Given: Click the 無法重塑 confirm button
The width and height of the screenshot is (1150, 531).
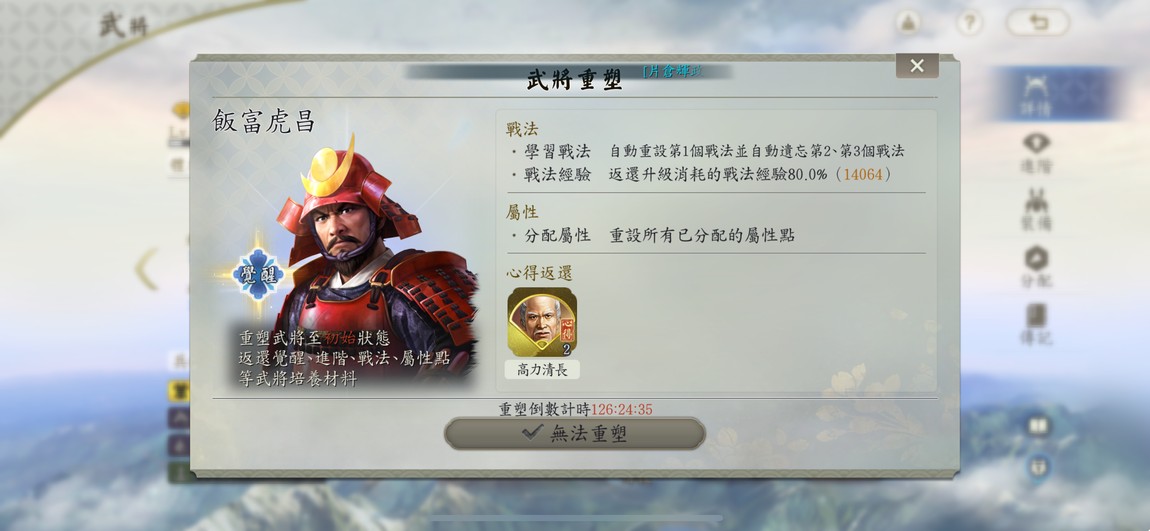Looking at the screenshot, I should click(x=574, y=433).
